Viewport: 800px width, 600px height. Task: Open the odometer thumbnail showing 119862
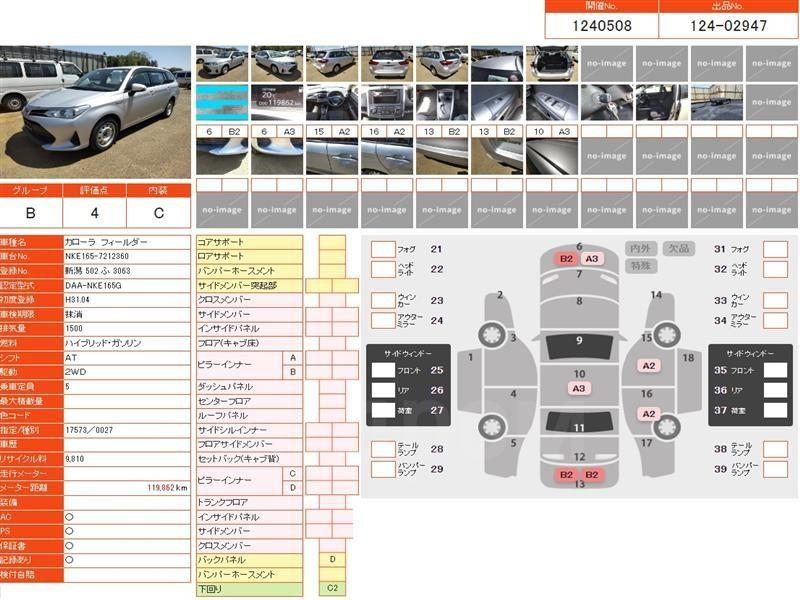pos(277,102)
